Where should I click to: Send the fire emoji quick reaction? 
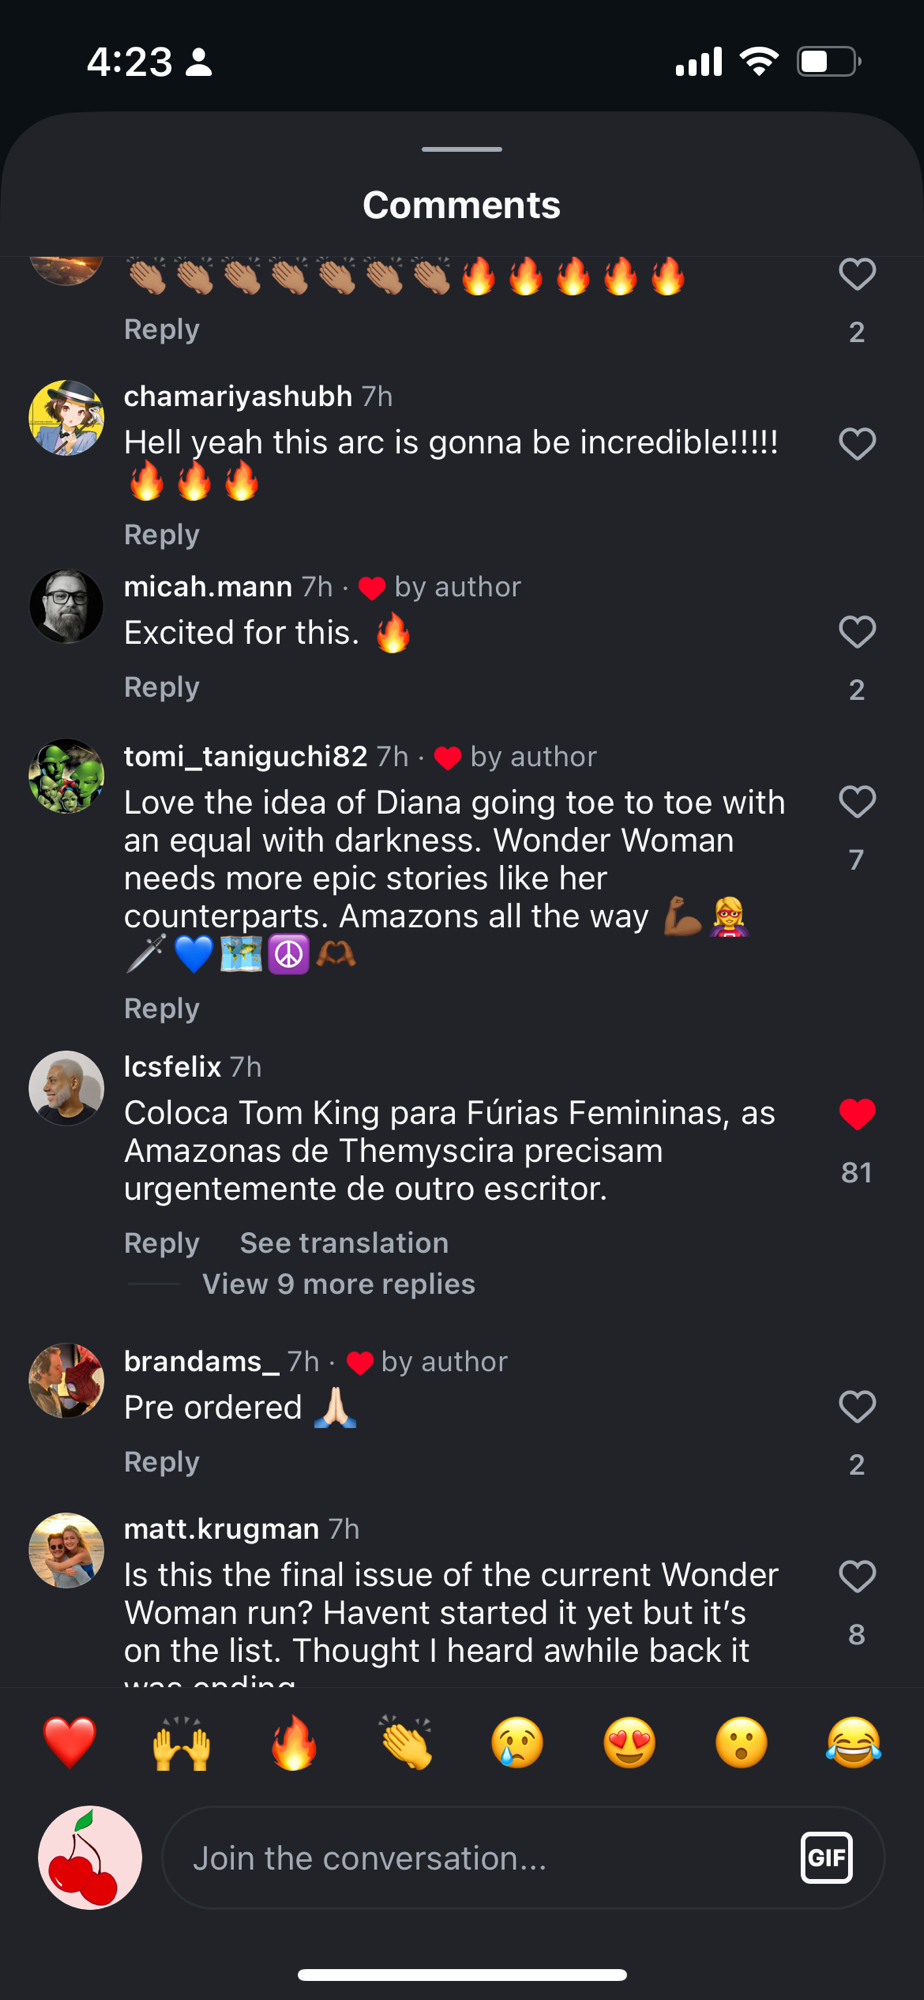point(294,1743)
